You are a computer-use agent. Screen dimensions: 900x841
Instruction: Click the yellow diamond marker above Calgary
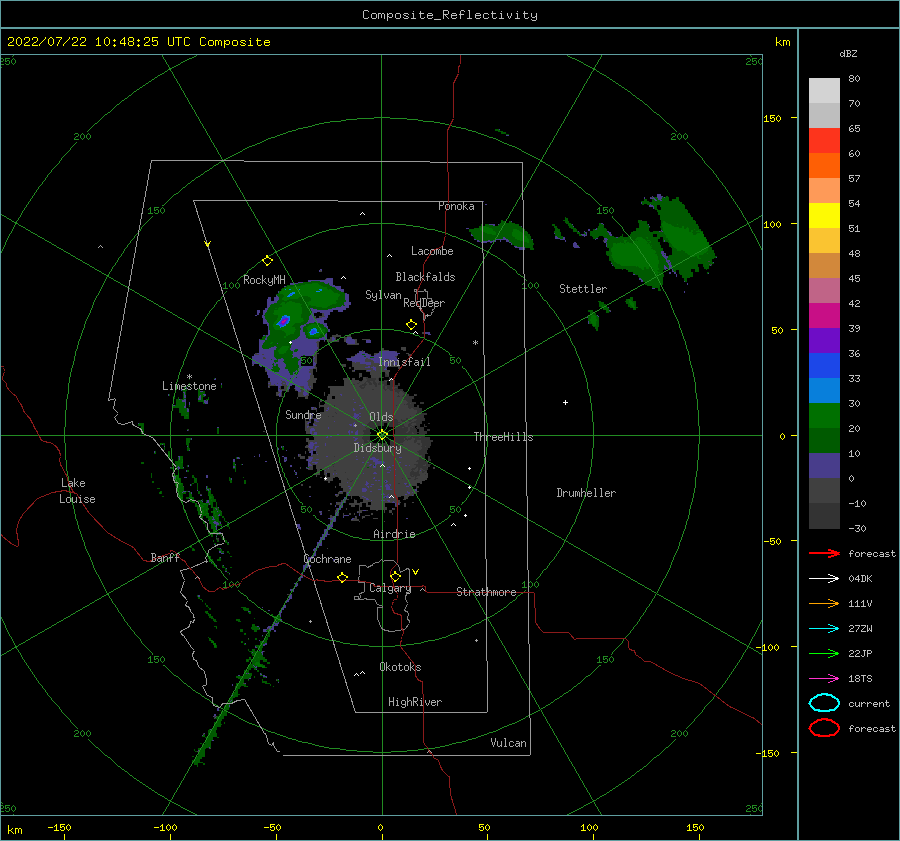(395, 576)
